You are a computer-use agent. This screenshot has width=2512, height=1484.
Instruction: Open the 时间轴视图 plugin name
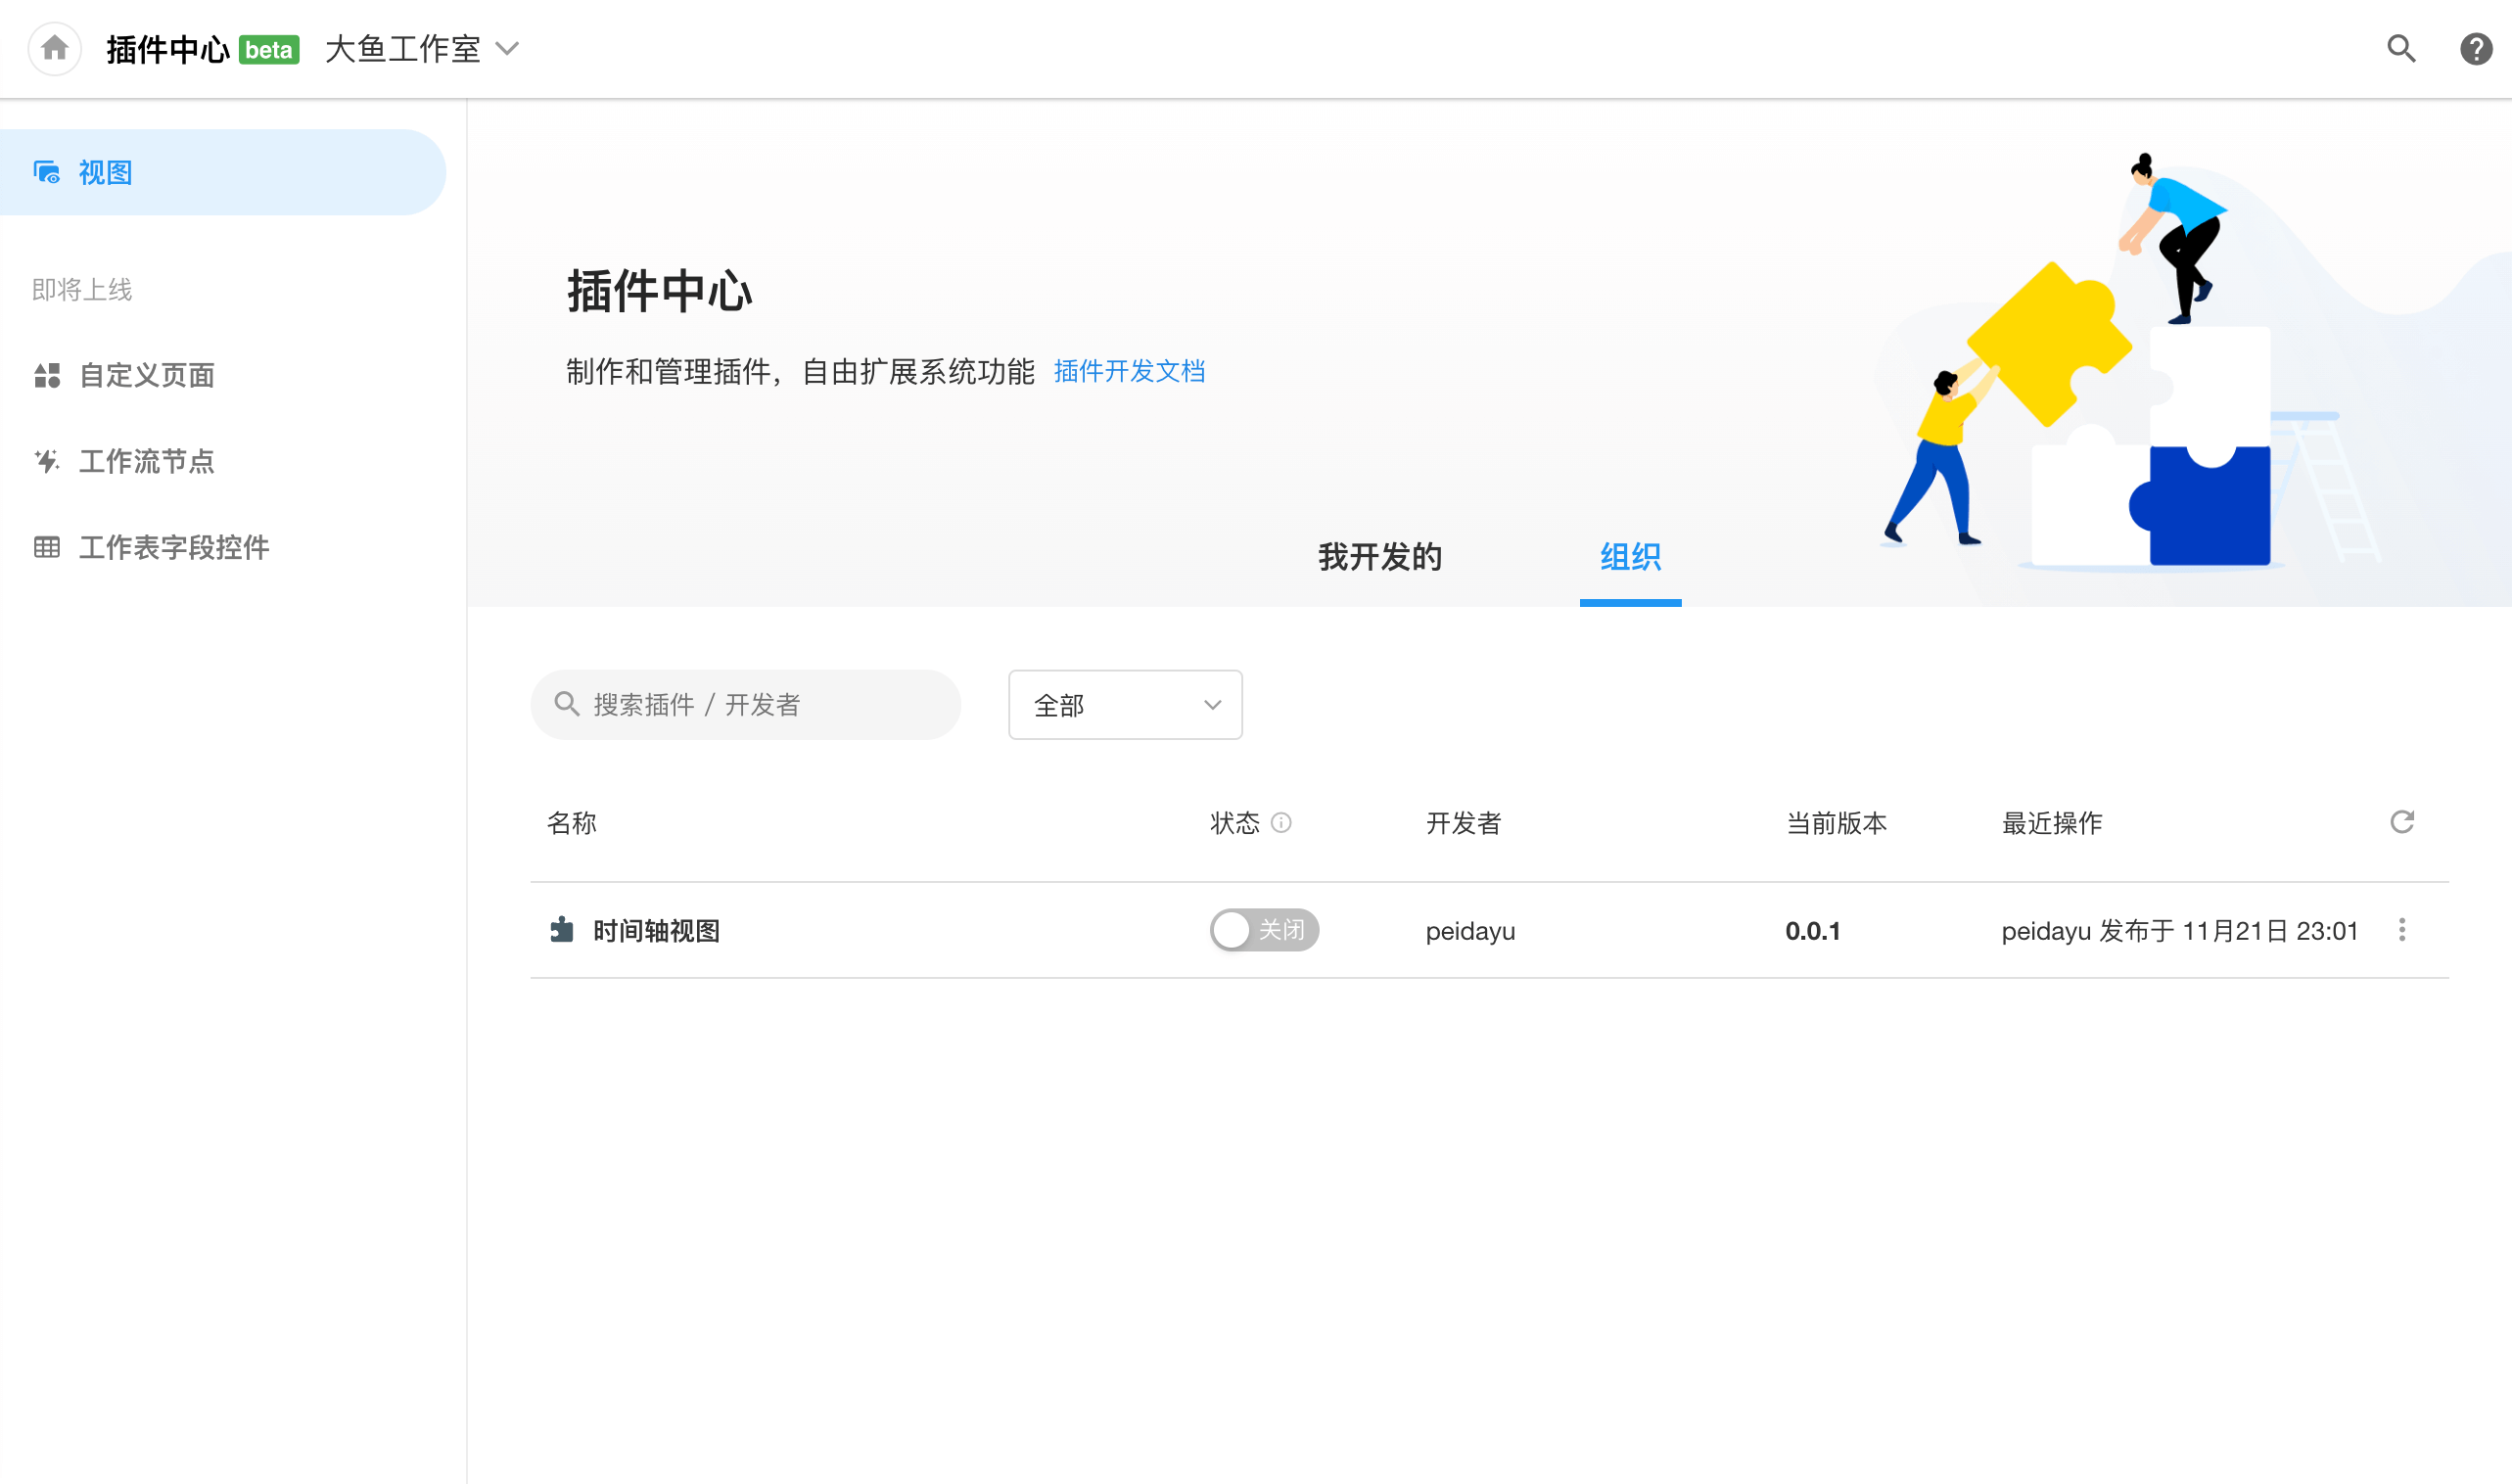[657, 931]
